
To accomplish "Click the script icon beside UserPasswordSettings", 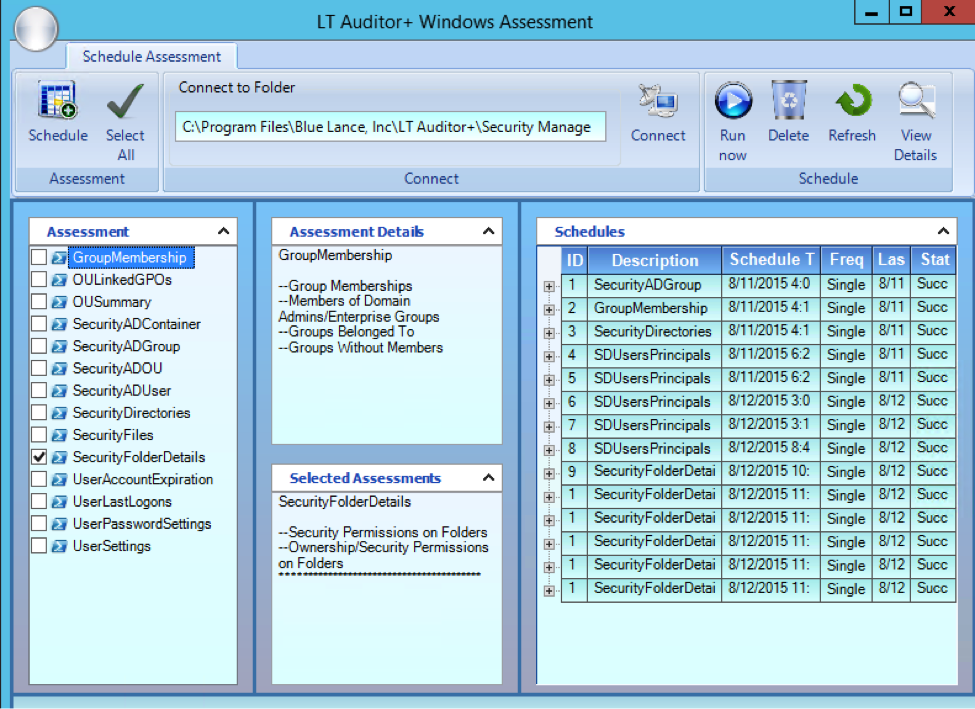I will [59, 524].
